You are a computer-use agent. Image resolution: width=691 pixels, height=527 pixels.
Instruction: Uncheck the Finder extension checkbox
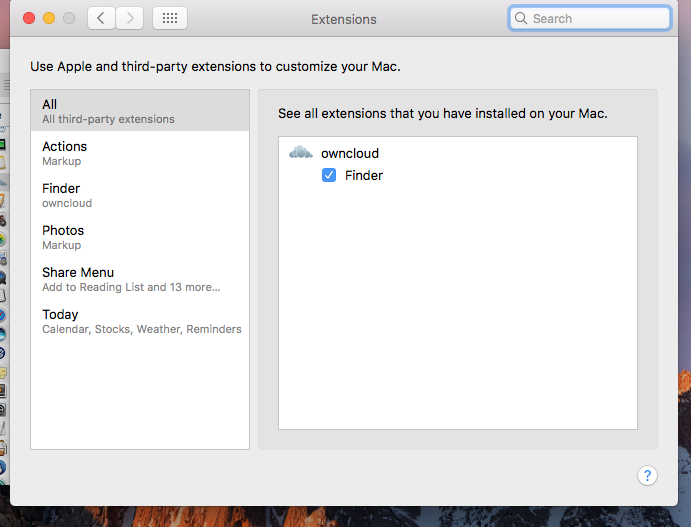pos(329,175)
